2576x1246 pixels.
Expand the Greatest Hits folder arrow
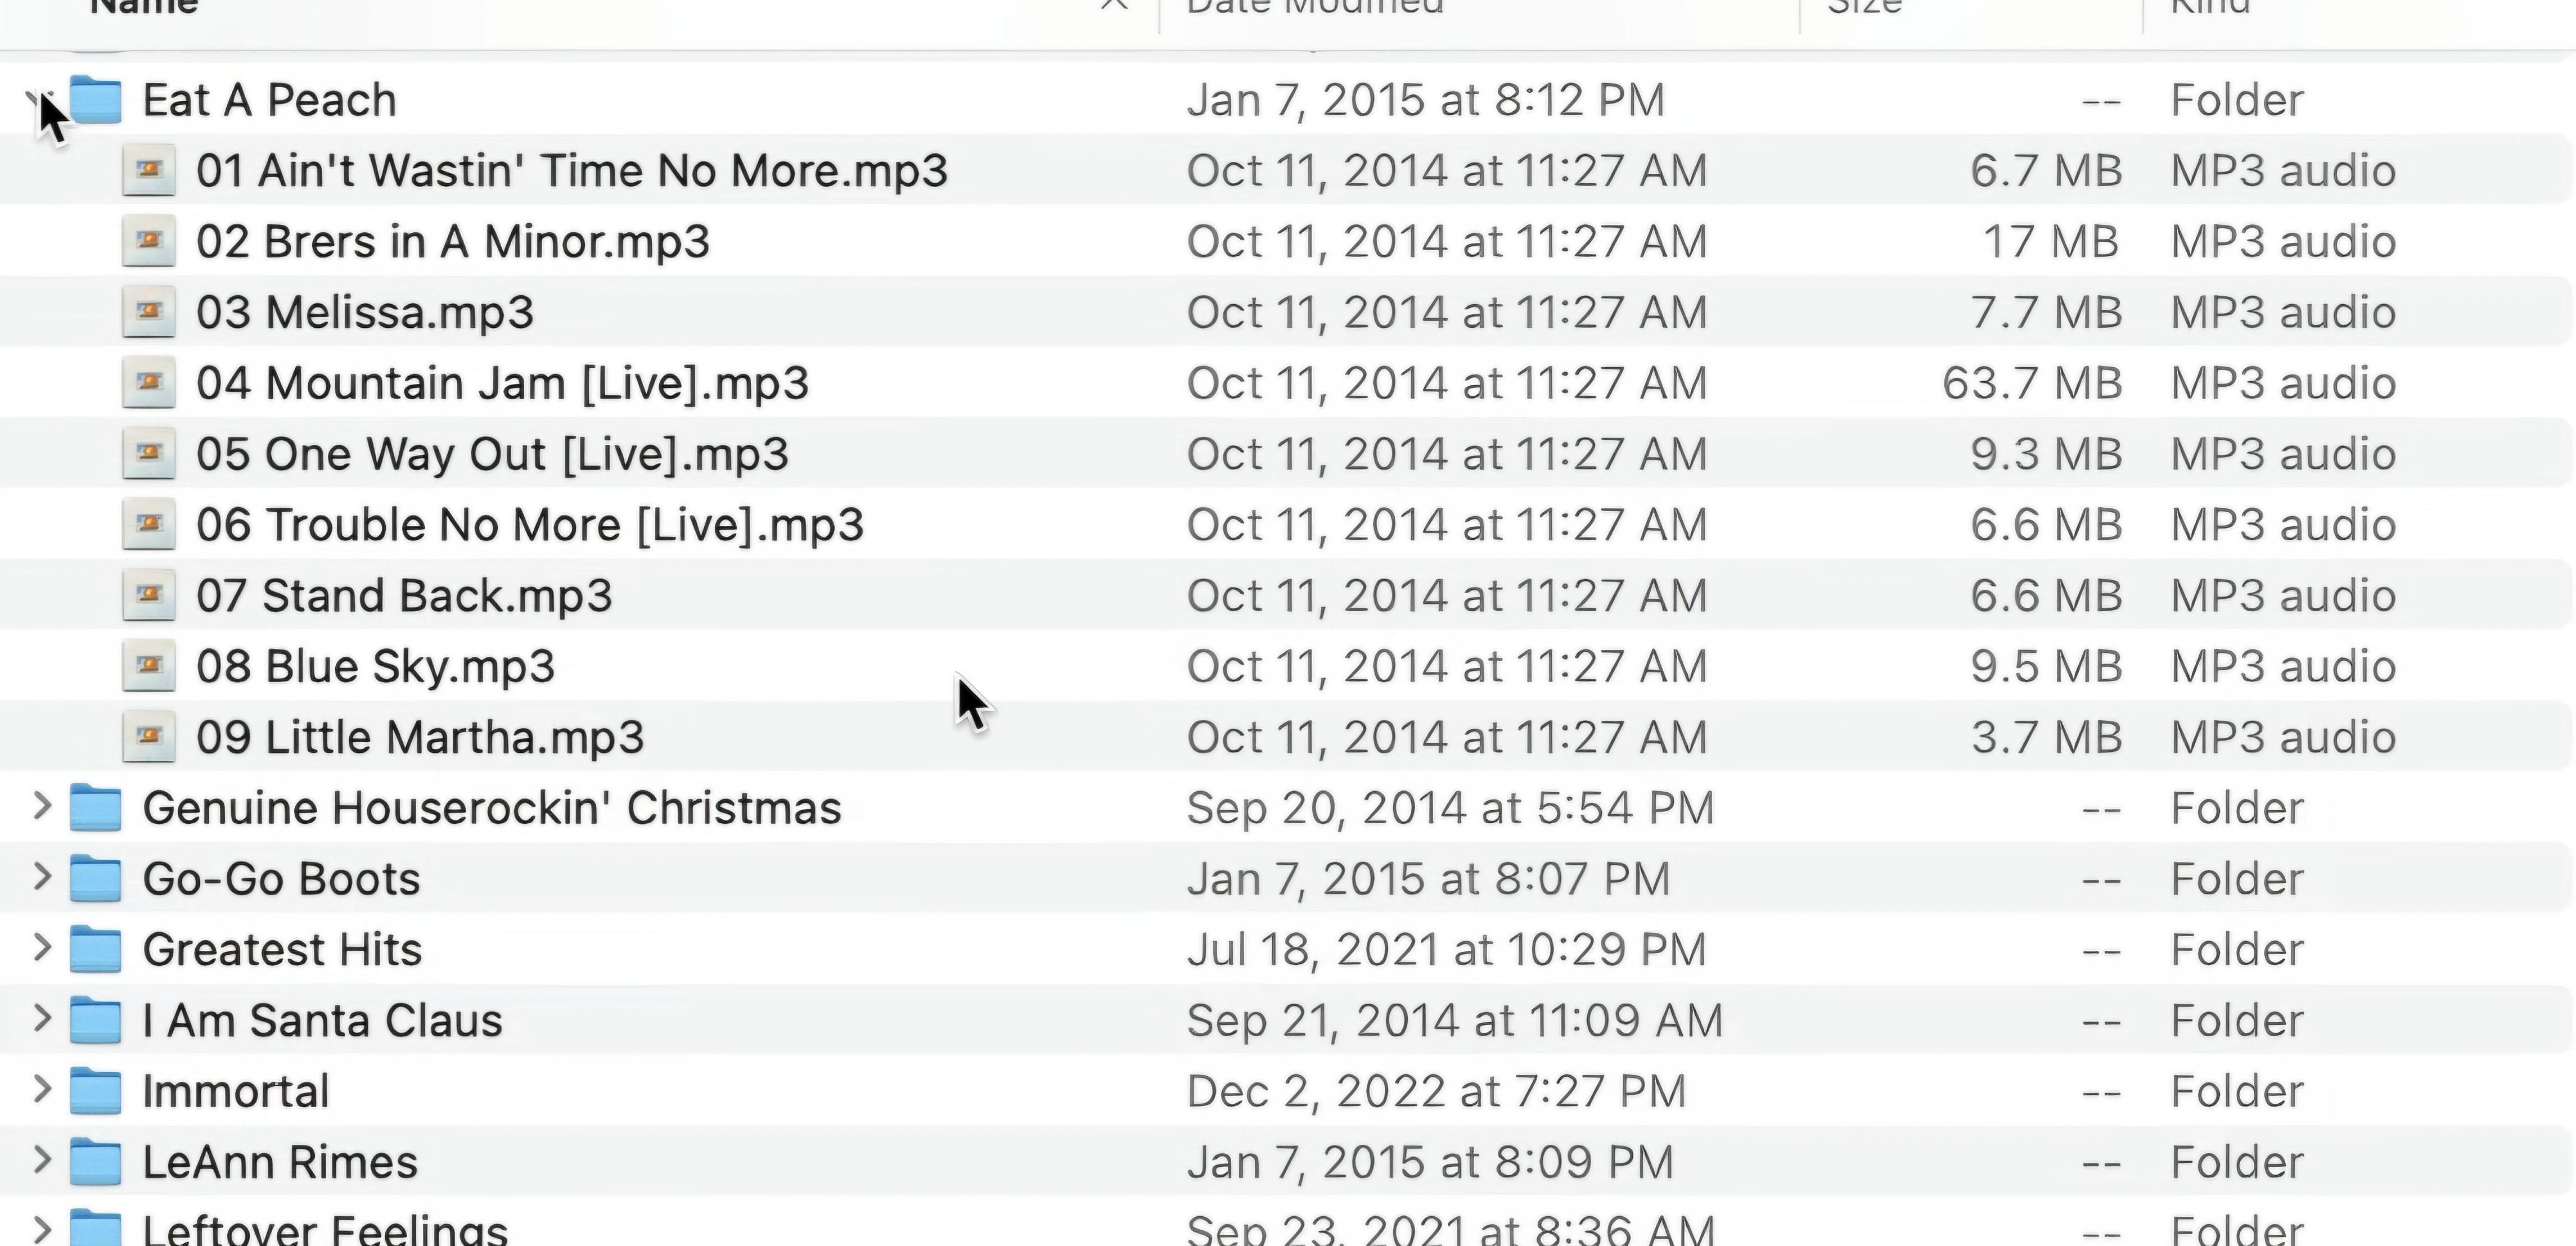41,948
